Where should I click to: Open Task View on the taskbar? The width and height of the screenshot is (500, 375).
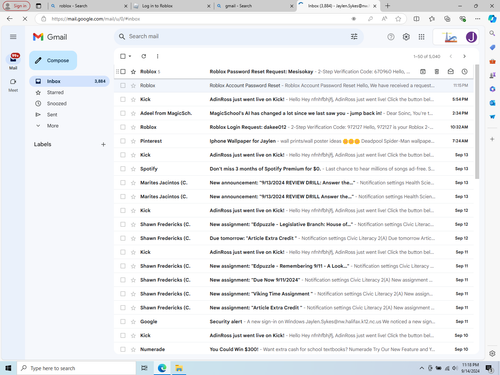tap(144, 368)
